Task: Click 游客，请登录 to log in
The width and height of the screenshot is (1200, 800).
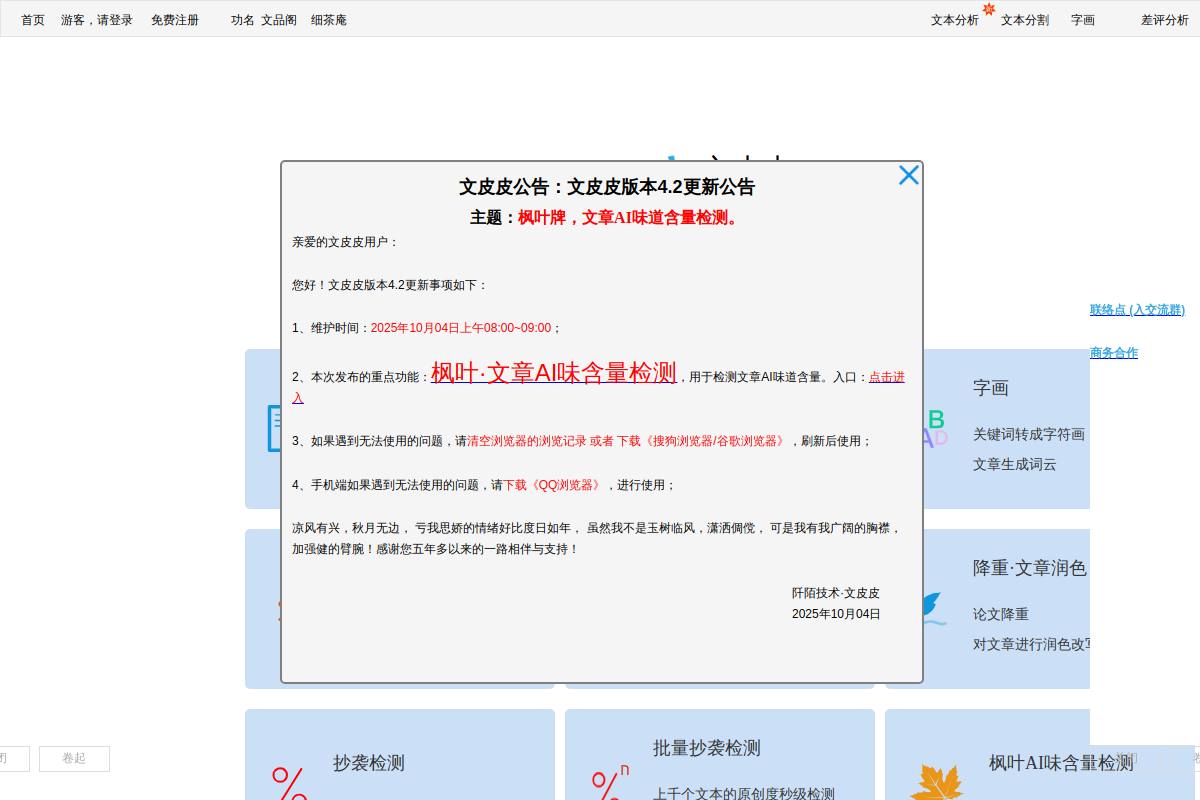Action: (97, 20)
